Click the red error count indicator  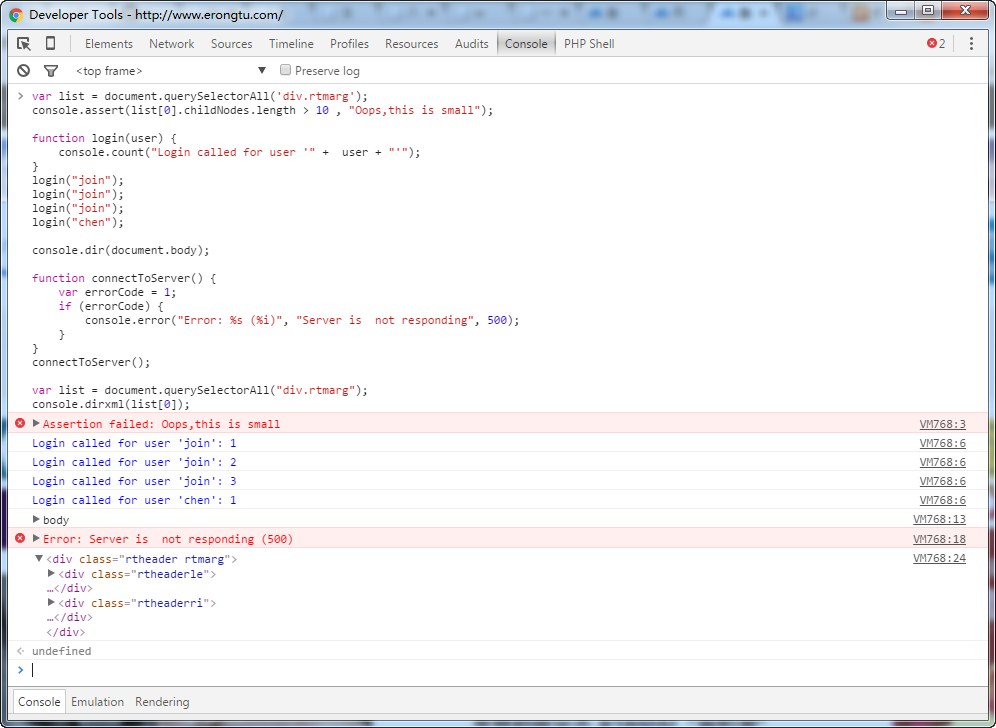(x=936, y=43)
